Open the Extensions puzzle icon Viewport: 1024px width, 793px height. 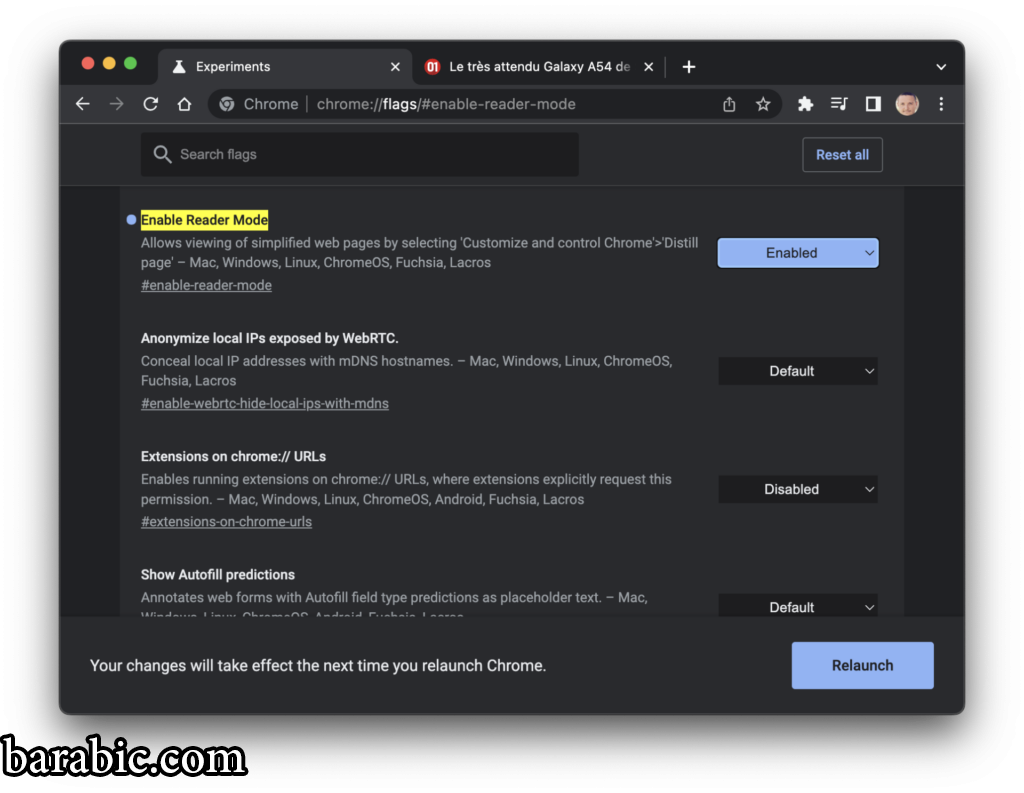click(805, 104)
